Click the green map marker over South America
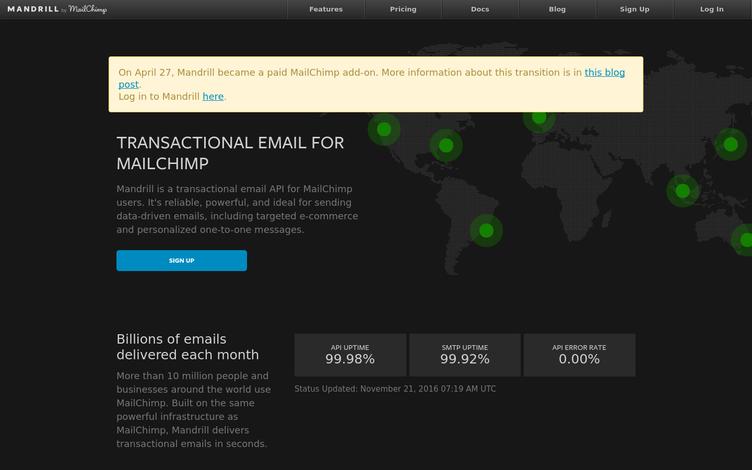Screen dimensions: 752x470 click(486, 231)
